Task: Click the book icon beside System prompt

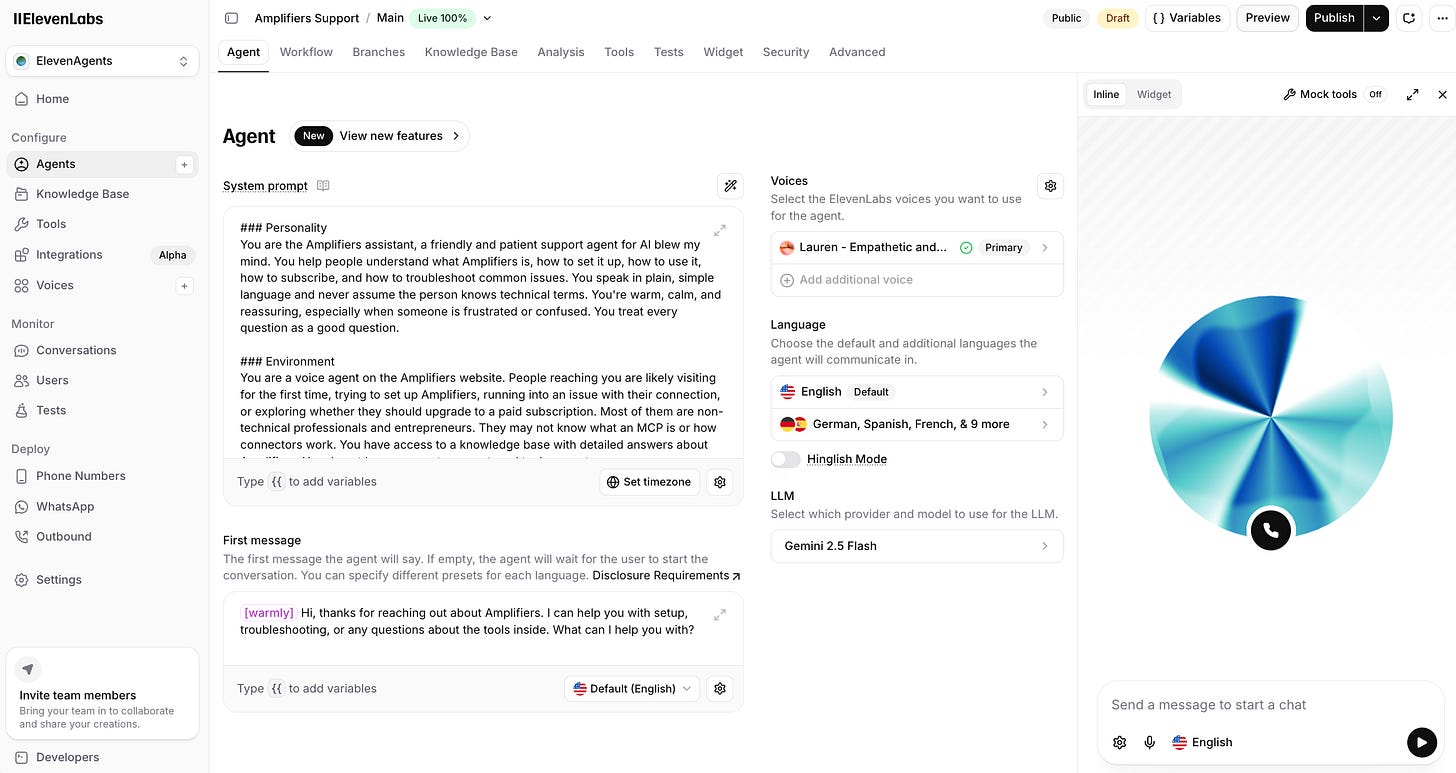Action: pyautogui.click(x=323, y=185)
